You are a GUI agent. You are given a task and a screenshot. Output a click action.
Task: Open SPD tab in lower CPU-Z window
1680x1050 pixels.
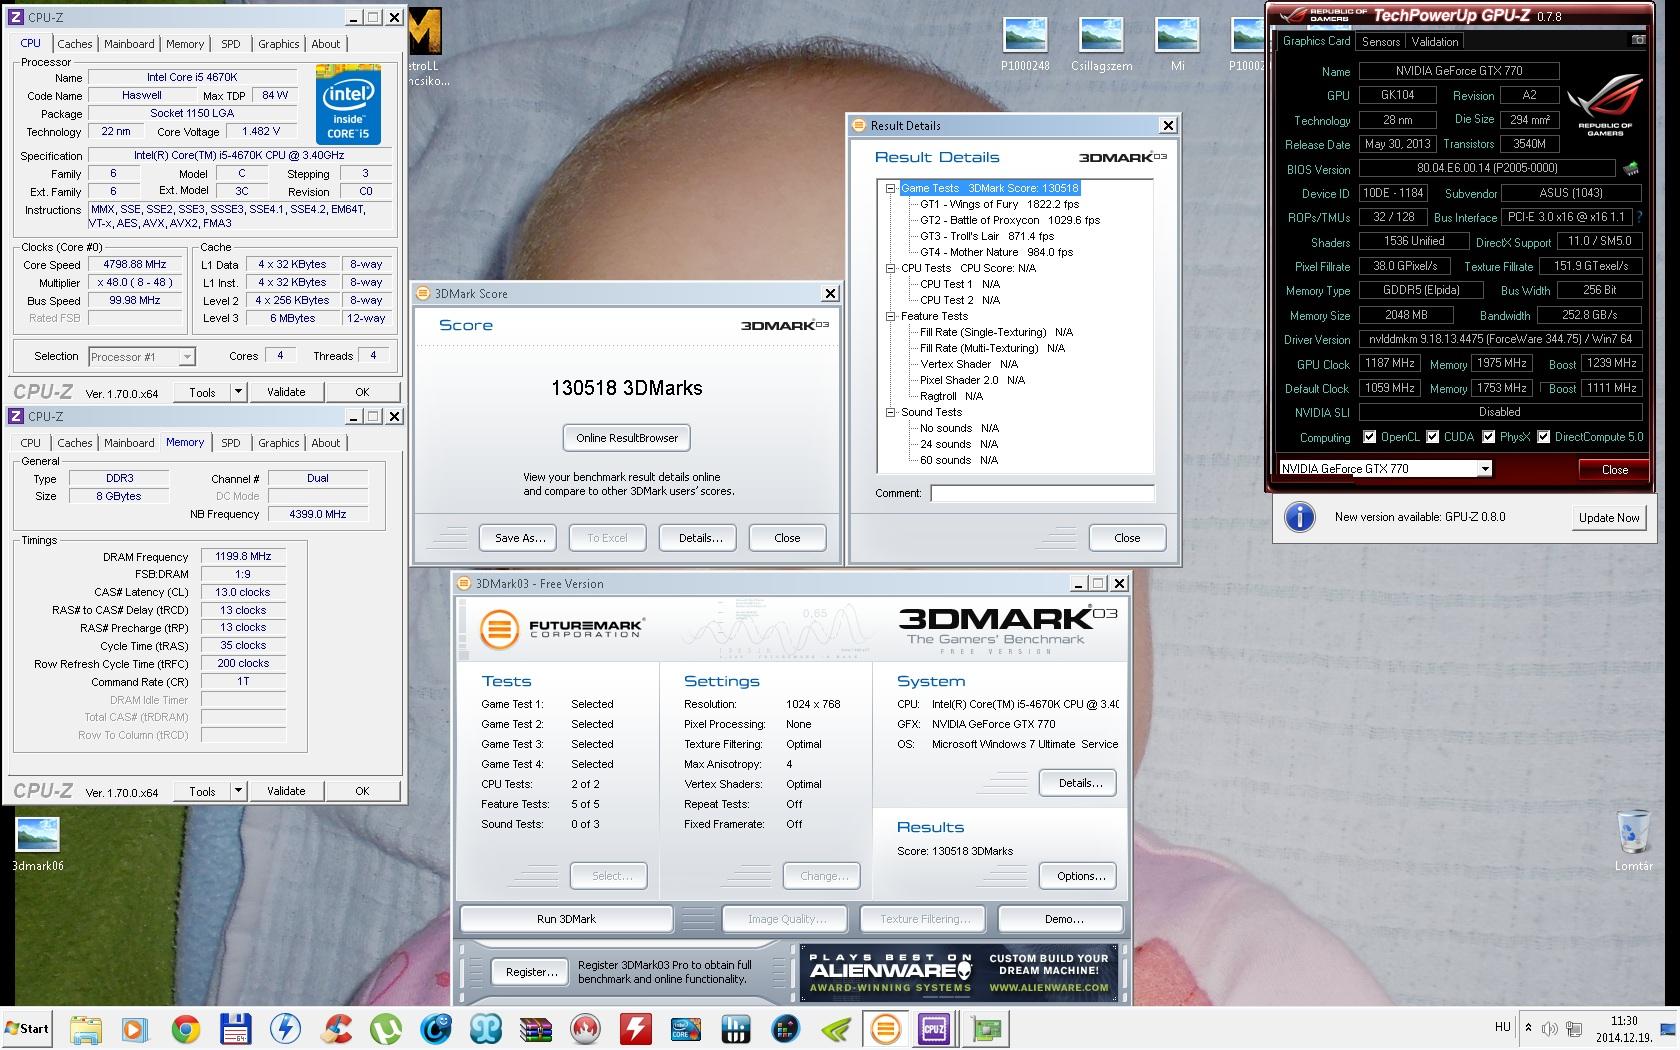(x=231, y=443)
